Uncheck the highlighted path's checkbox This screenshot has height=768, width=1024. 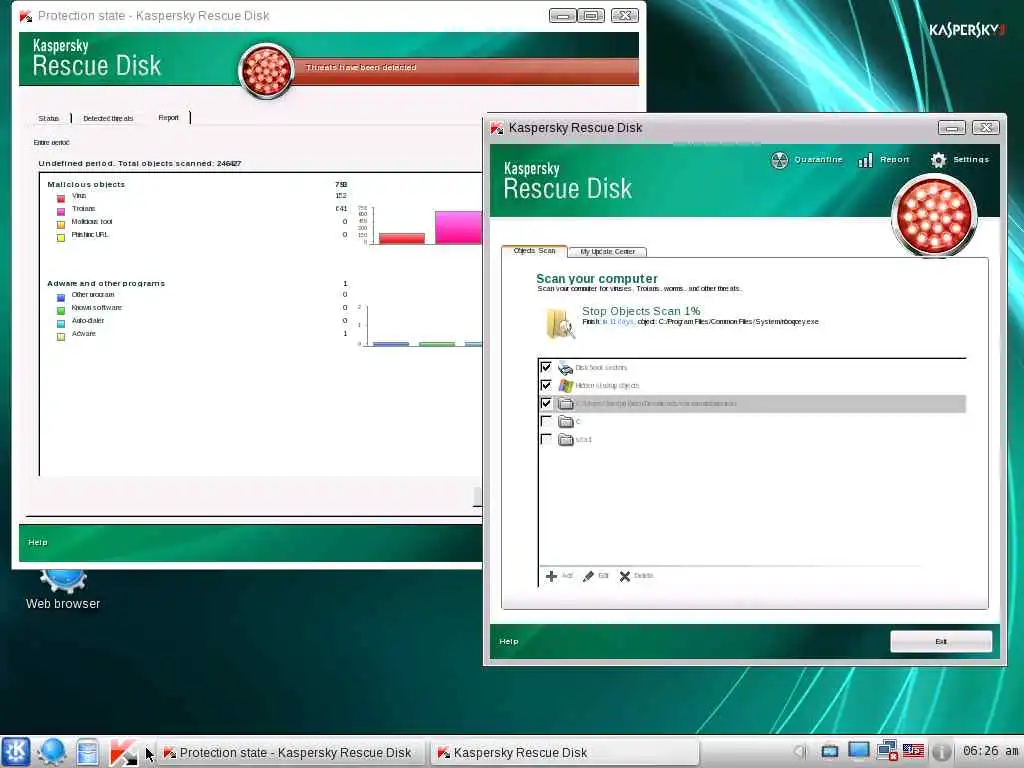(546, 404)
